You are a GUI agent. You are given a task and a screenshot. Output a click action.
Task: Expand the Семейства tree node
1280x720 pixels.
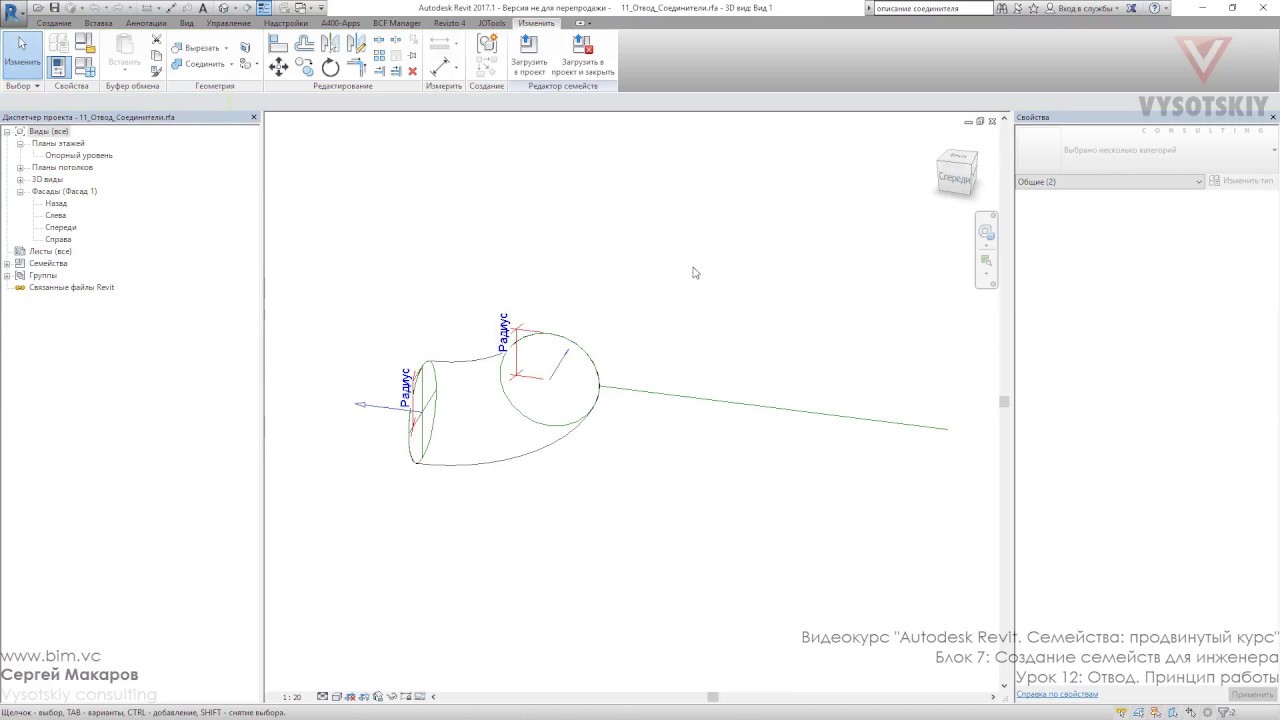(7, 264)
